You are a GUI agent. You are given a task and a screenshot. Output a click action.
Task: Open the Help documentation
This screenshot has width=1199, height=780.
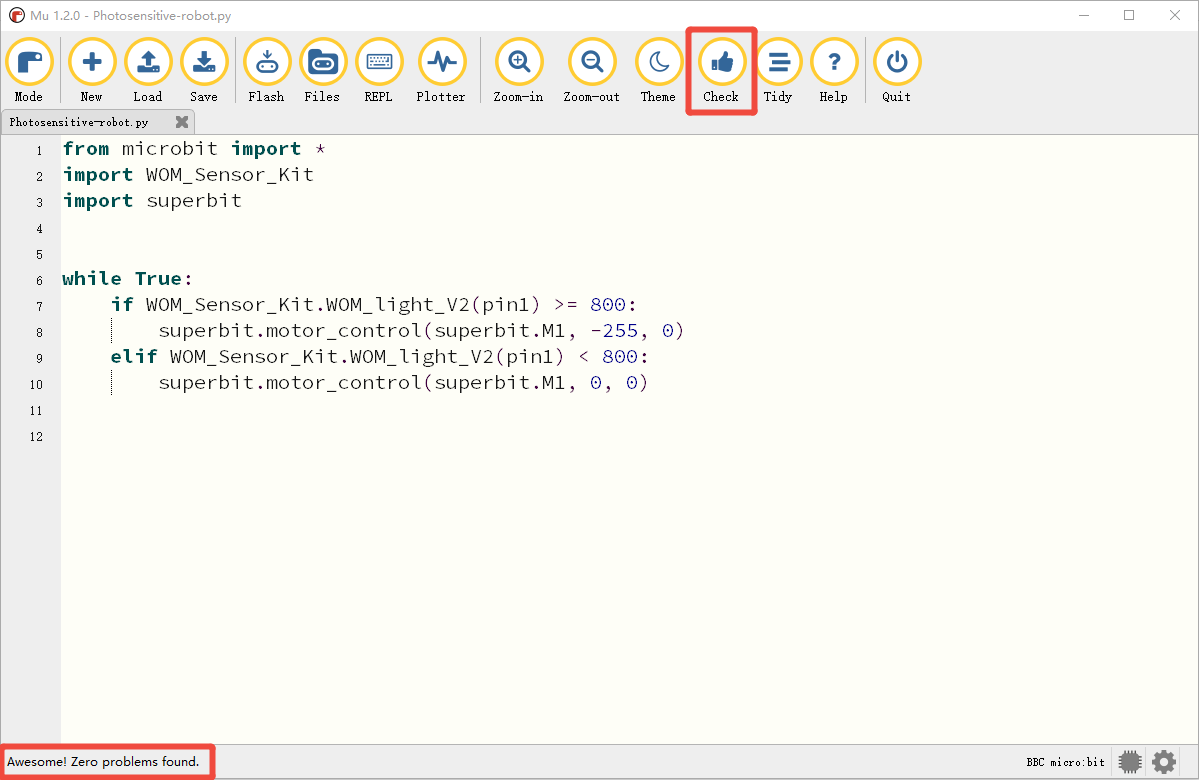(x=833, y=70)
